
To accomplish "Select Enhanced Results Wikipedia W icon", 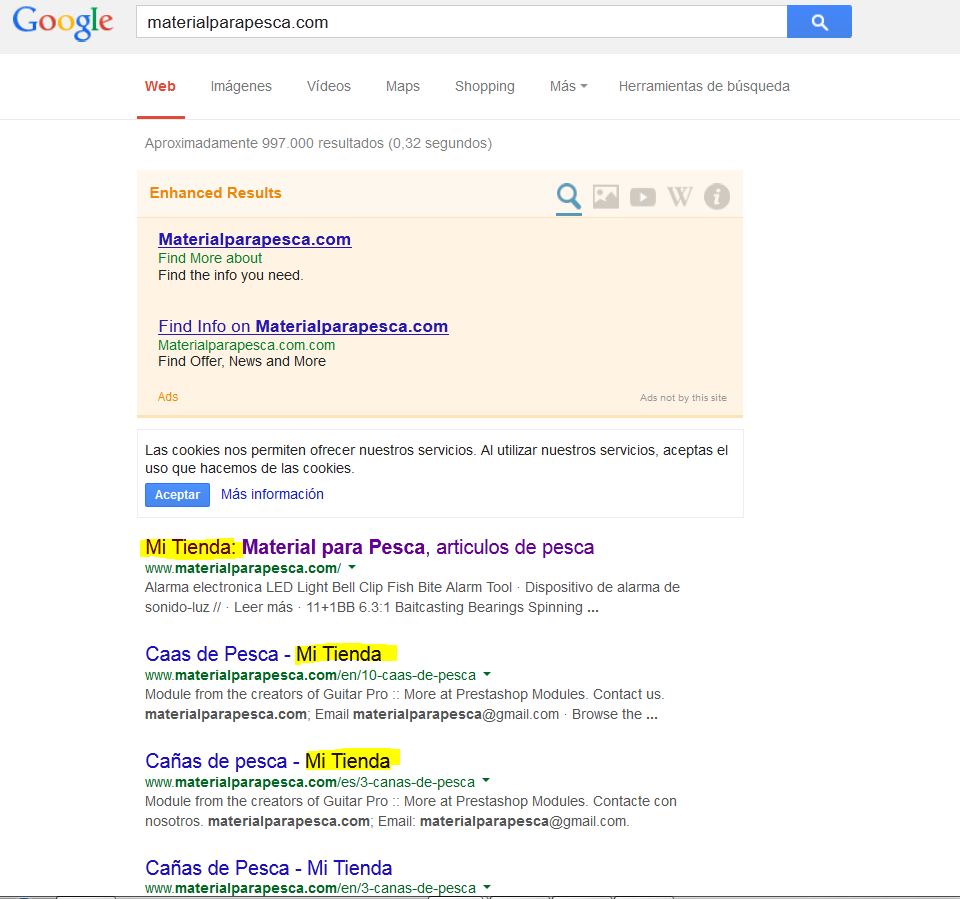I will (680, 197).
